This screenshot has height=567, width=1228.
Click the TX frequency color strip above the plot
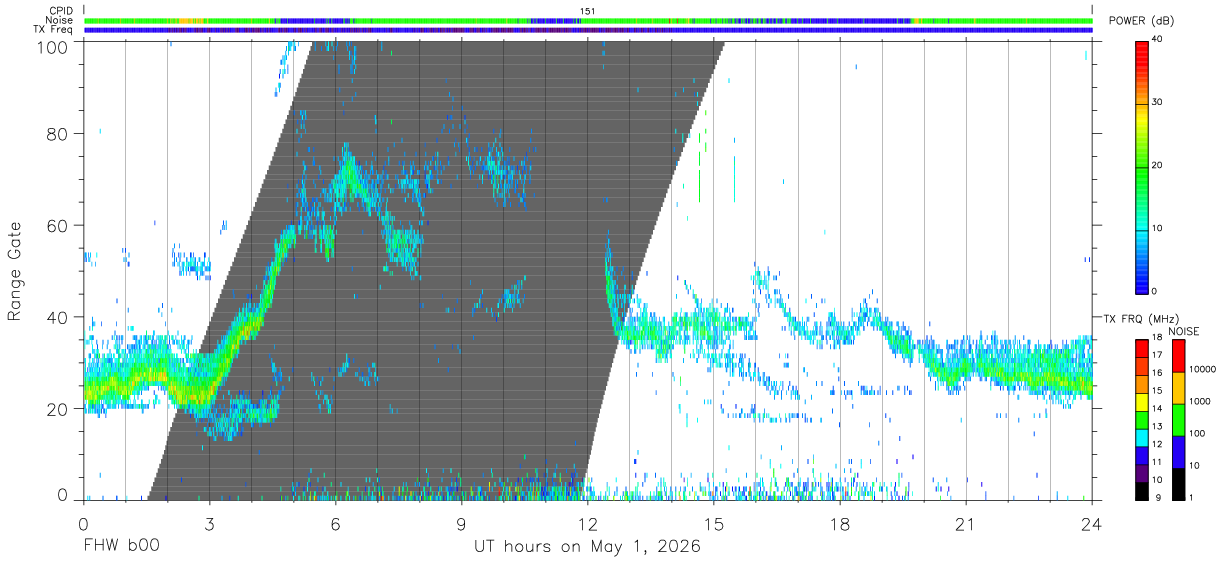pos(587,30)
